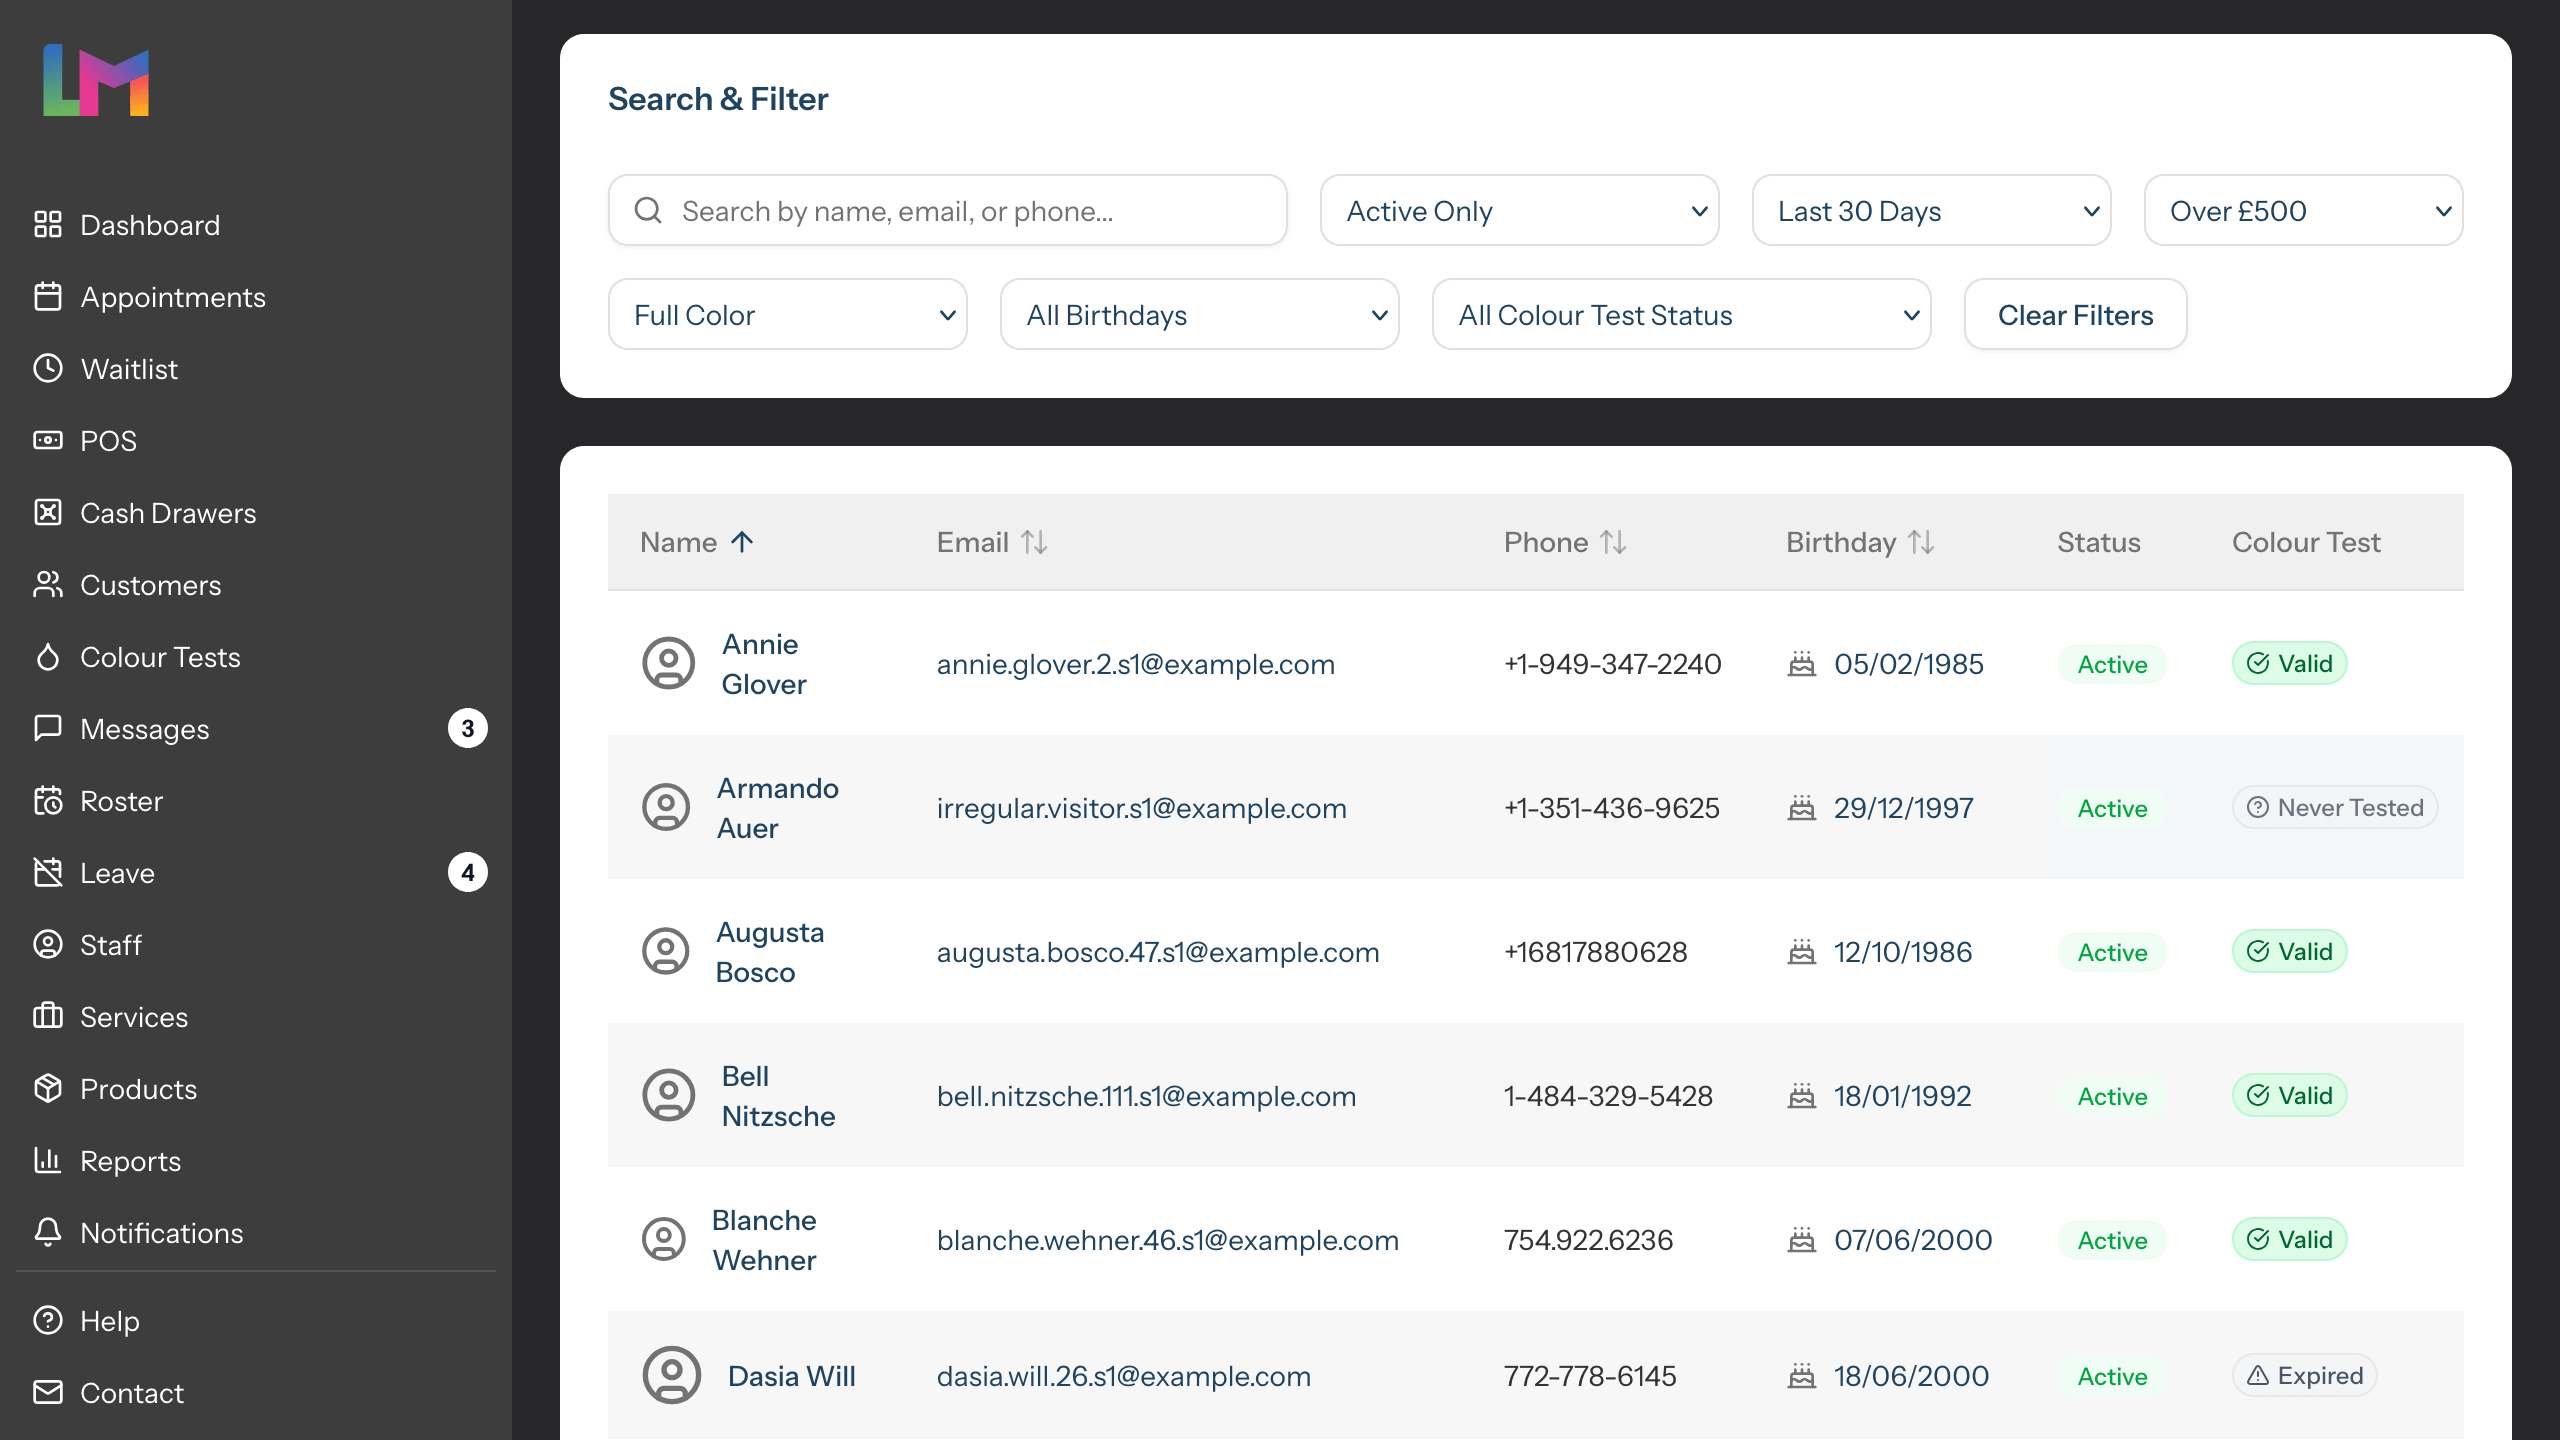Click Annie Glover's avatar icon
Screen dimensions: 2560x1440
click(x=668, y=664)
